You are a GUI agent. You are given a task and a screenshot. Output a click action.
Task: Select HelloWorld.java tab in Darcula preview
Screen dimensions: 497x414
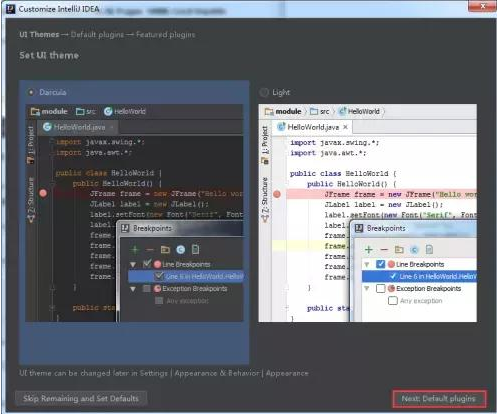coord(78,127)
